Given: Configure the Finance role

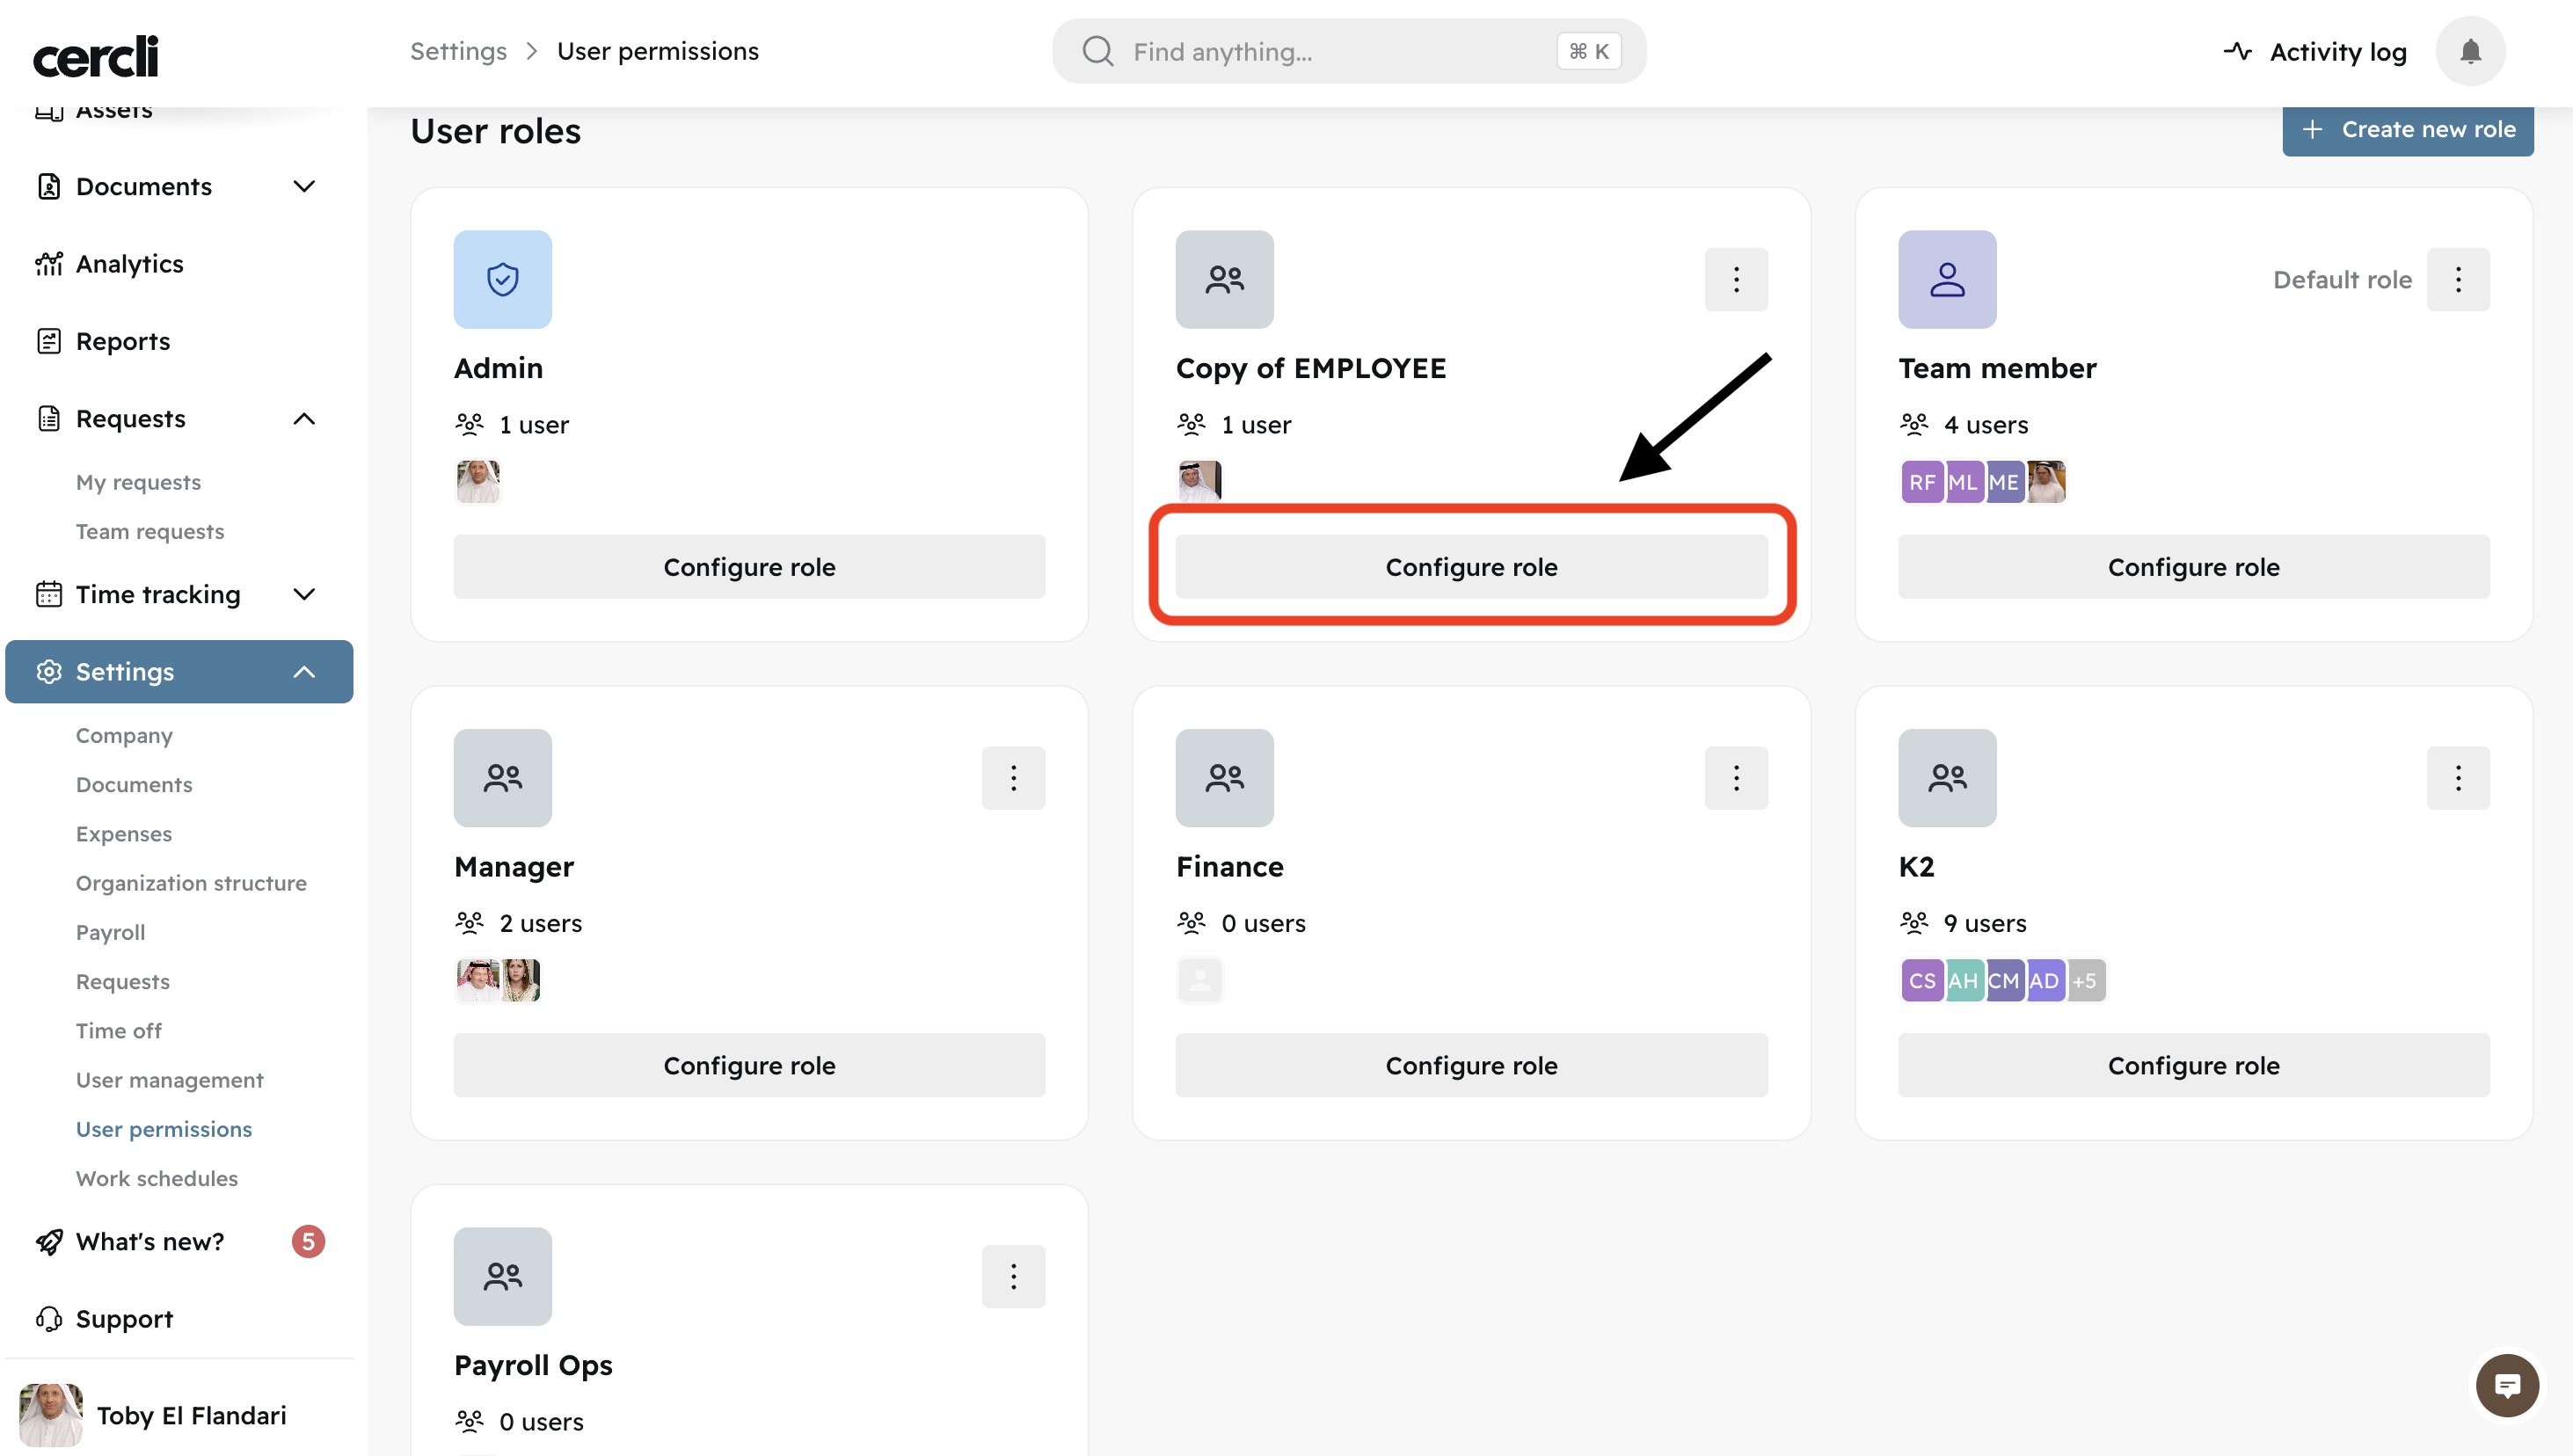Looking at the screenshot, I should point(1471,1065).
